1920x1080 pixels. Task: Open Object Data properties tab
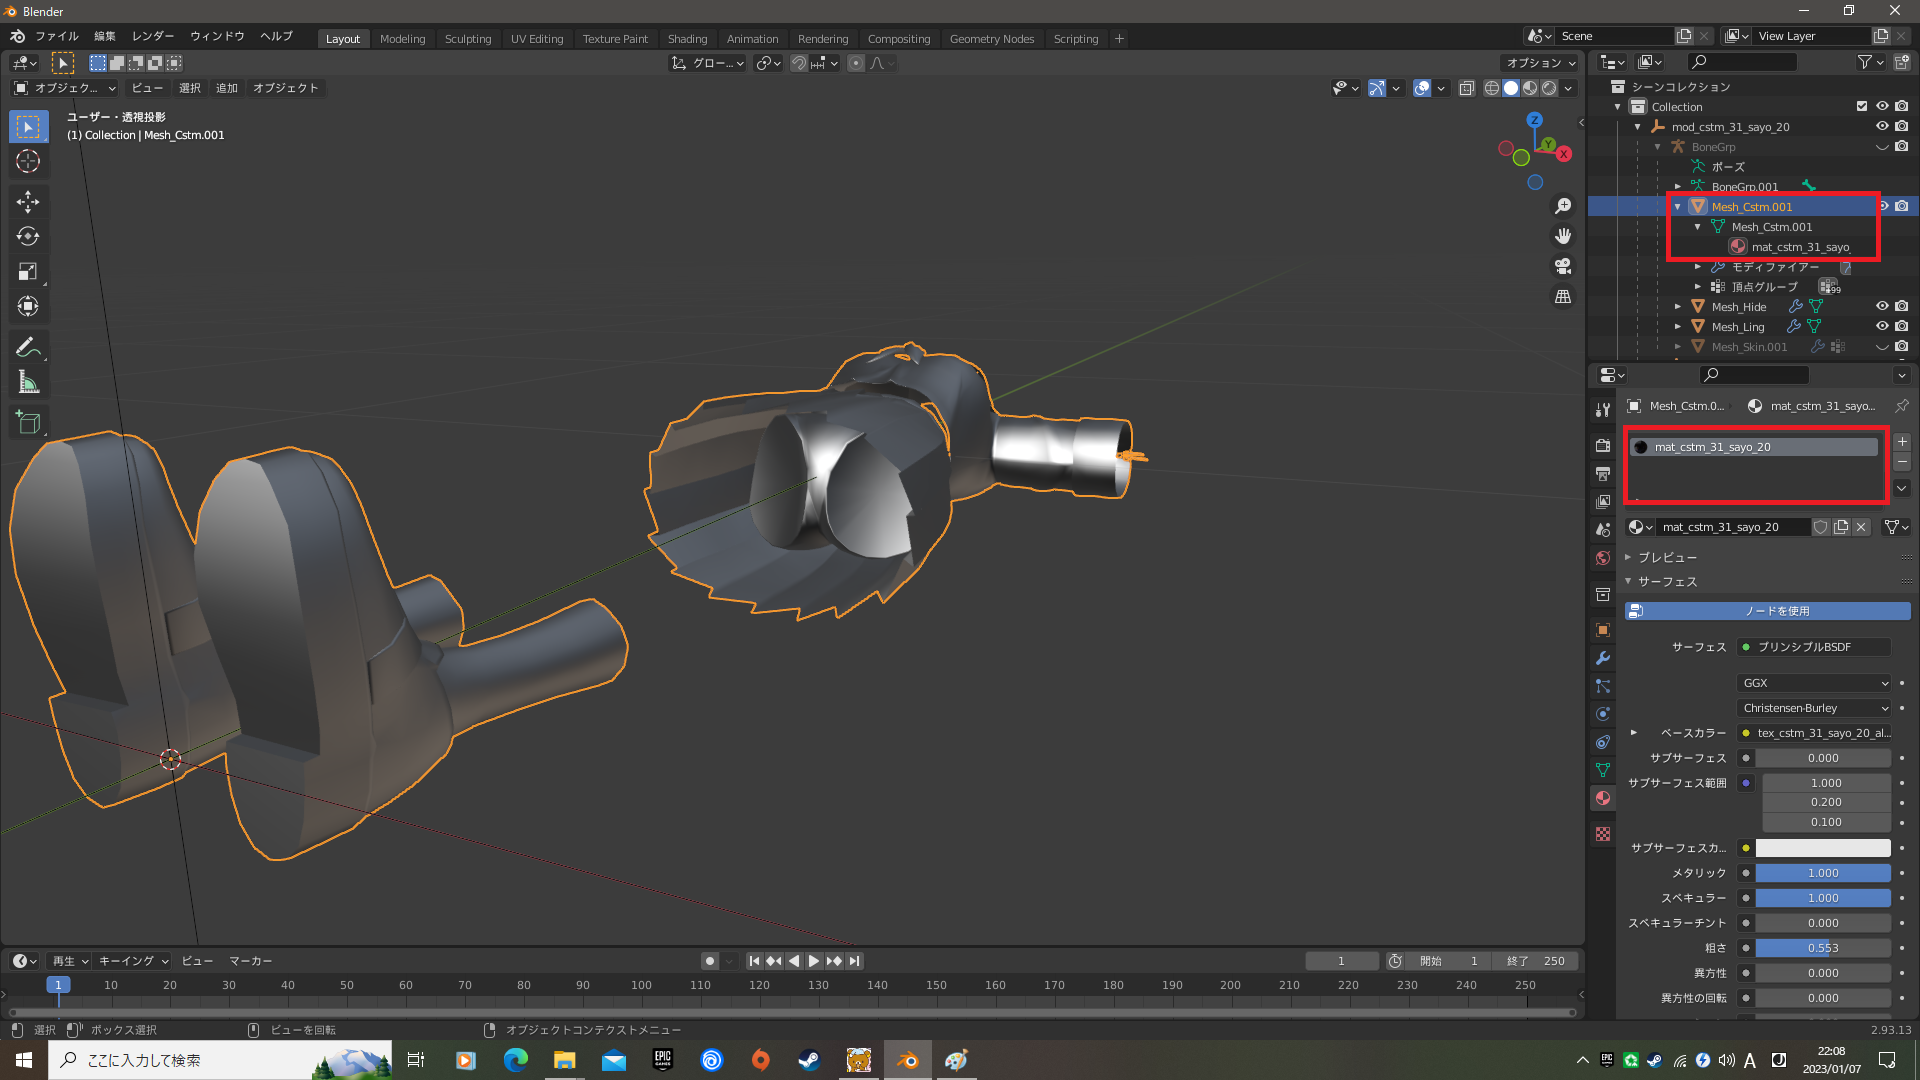[x=1603, y=770]
